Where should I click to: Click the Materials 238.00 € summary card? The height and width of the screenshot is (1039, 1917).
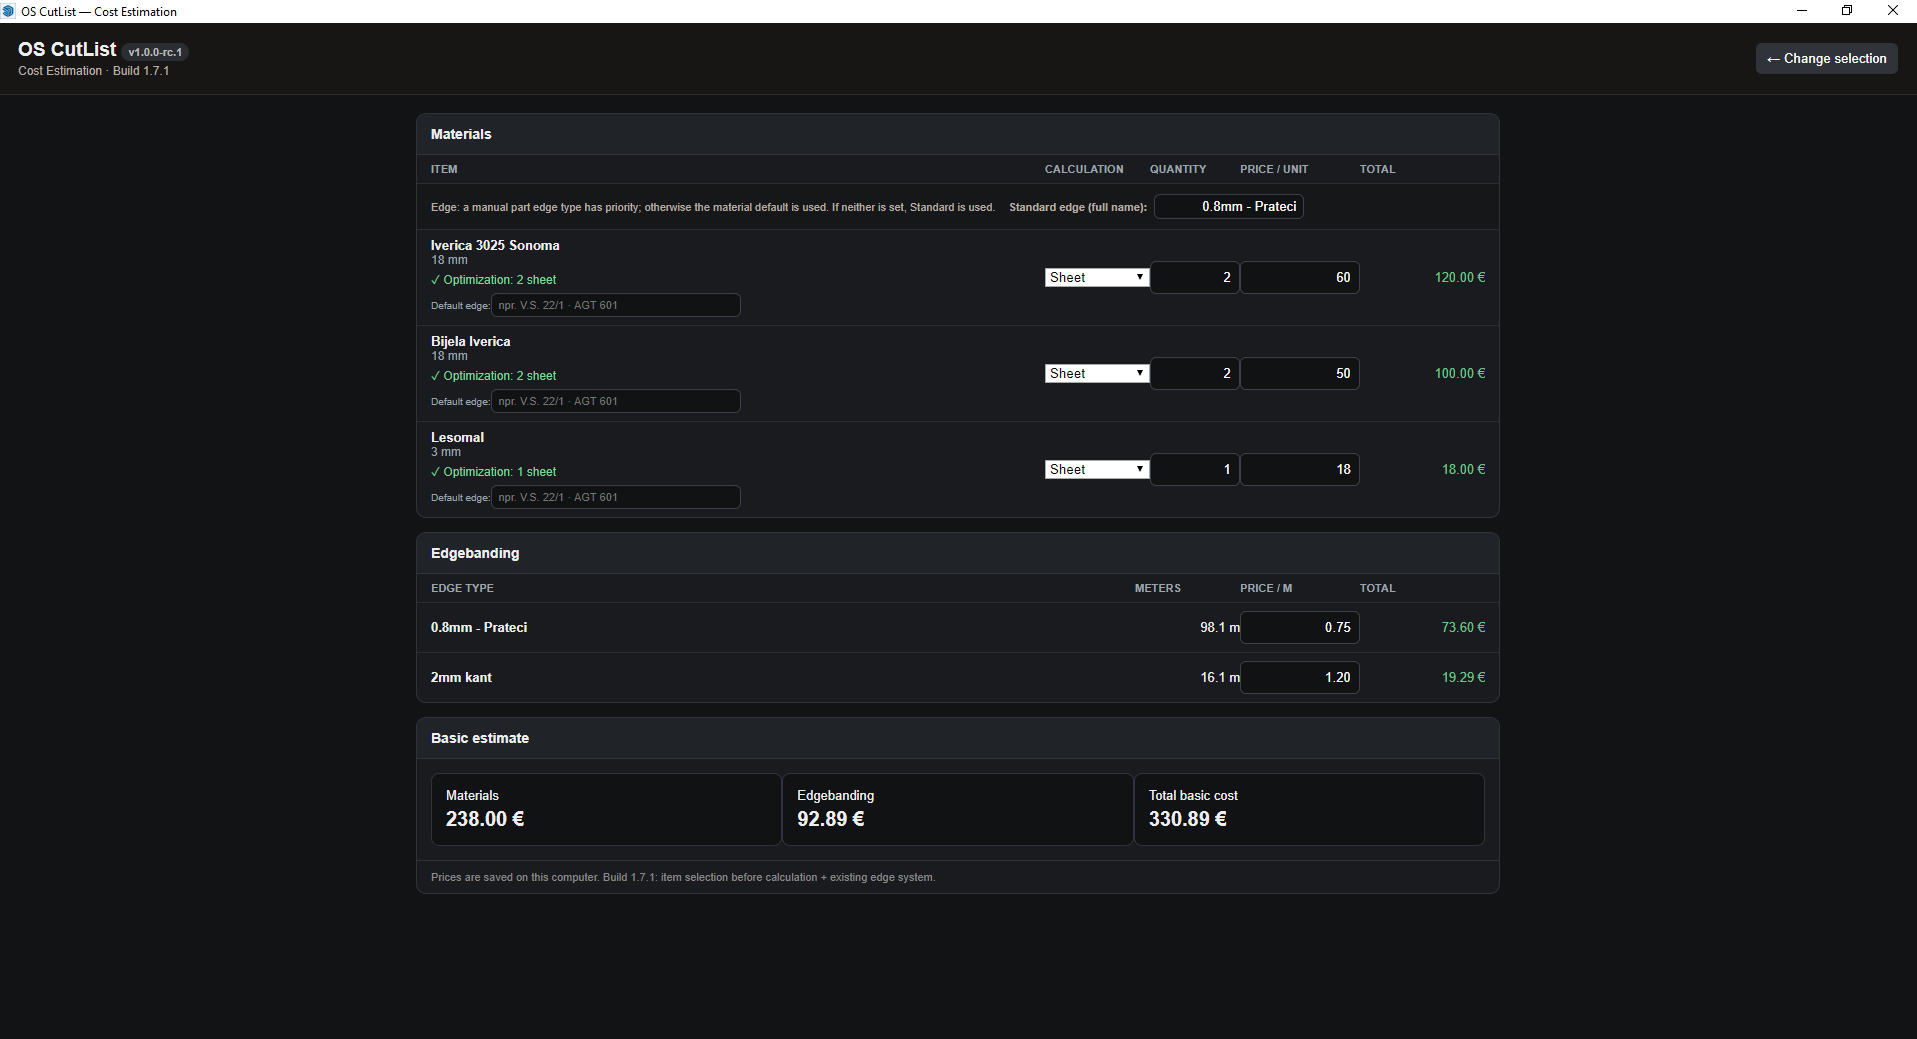[606, 809]
